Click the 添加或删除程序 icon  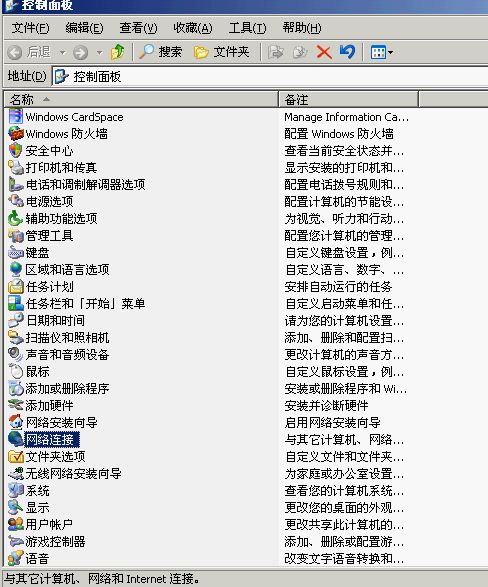pyautogui.click(x=16, y=389)
